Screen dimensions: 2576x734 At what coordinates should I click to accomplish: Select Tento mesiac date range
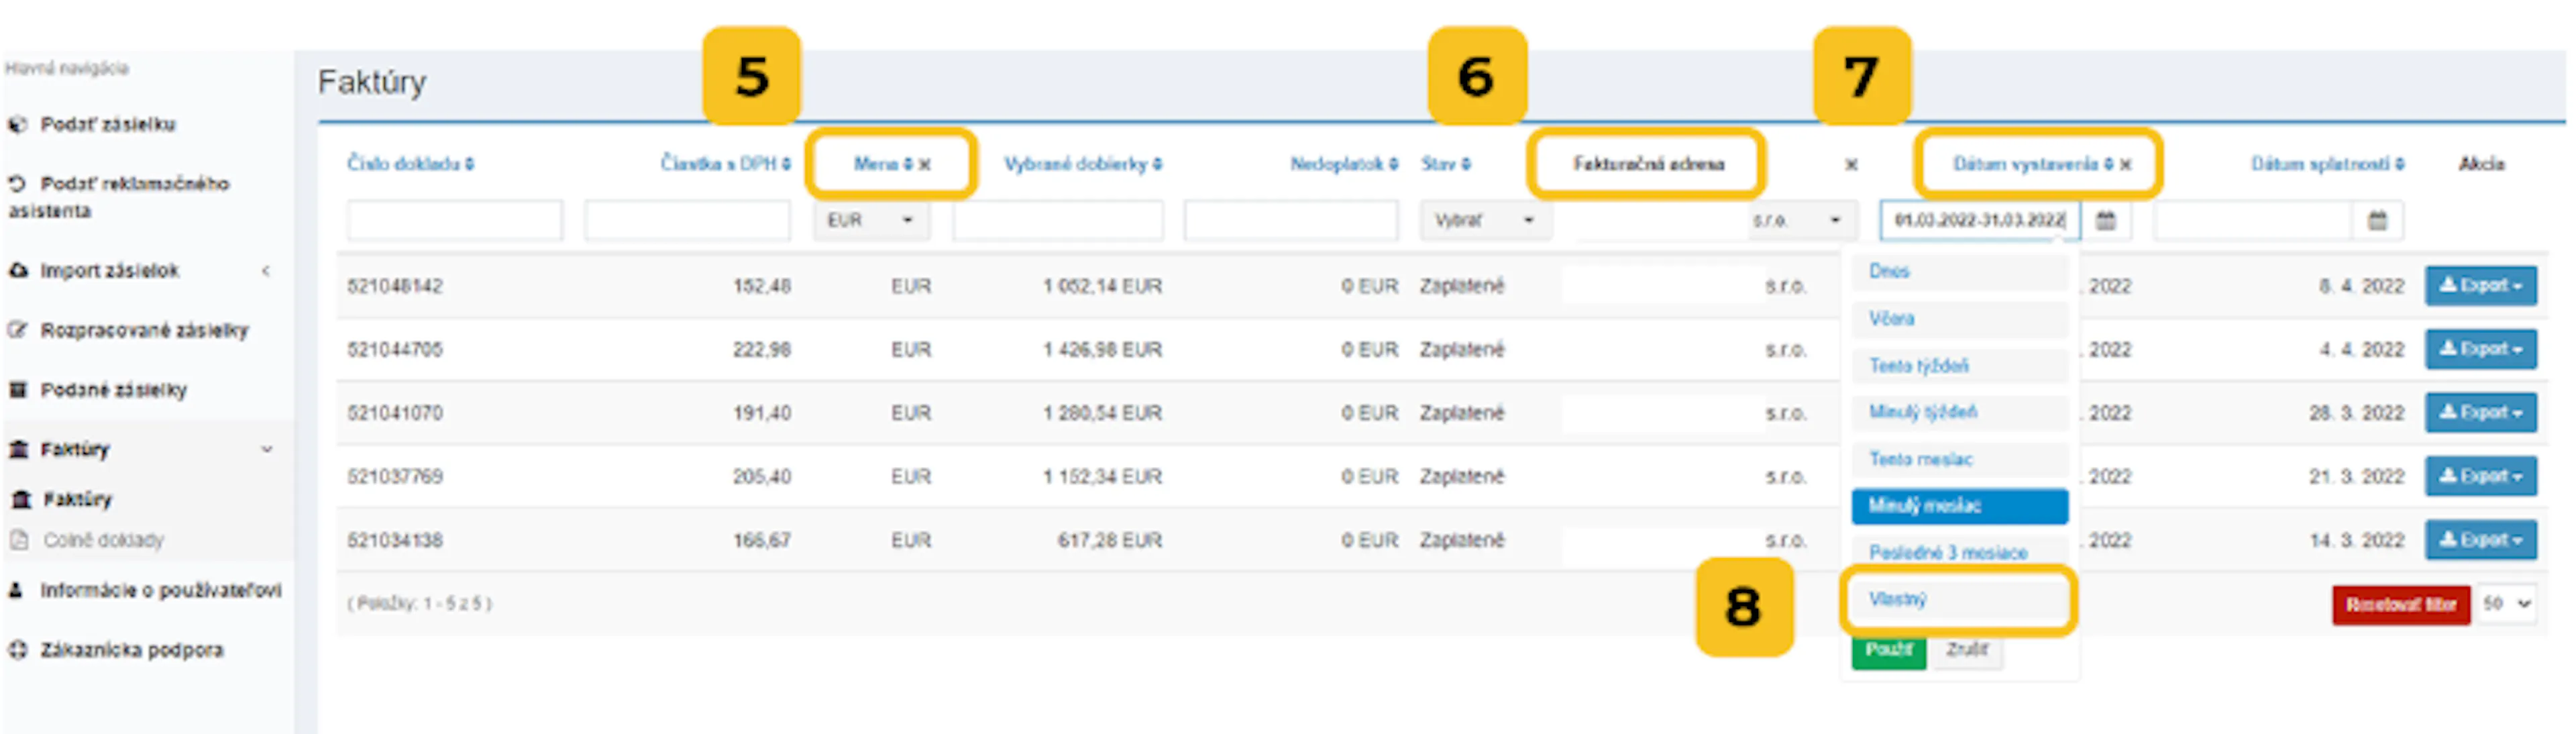pyautogui.click(x=1960, y=459)
